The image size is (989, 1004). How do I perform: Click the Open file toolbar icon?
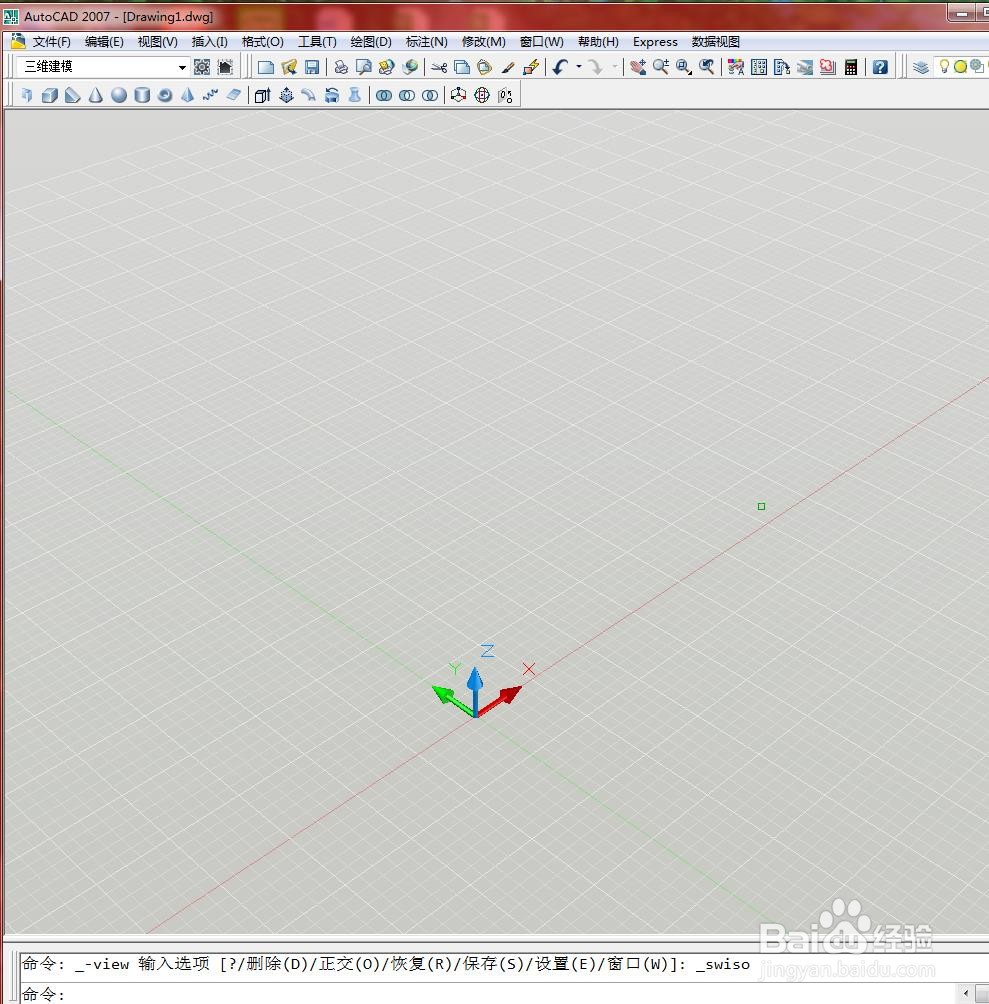[x=289, y=67]
